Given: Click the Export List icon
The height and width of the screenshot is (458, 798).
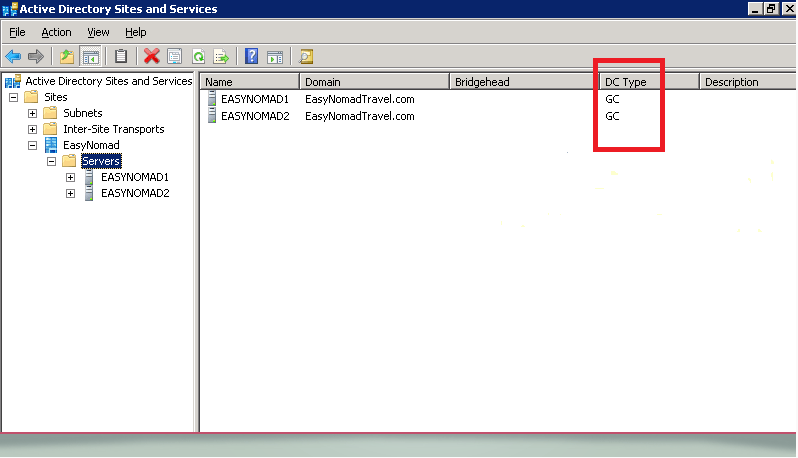Looking at the screenshot, I should (221, 56).
